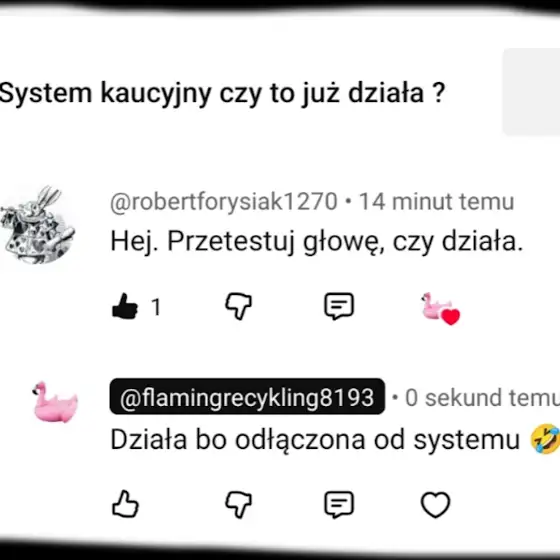Screen dimensions: 560x560
Task: Remove the like from robertforysiak1270's comment
Action: coord(125,306)
